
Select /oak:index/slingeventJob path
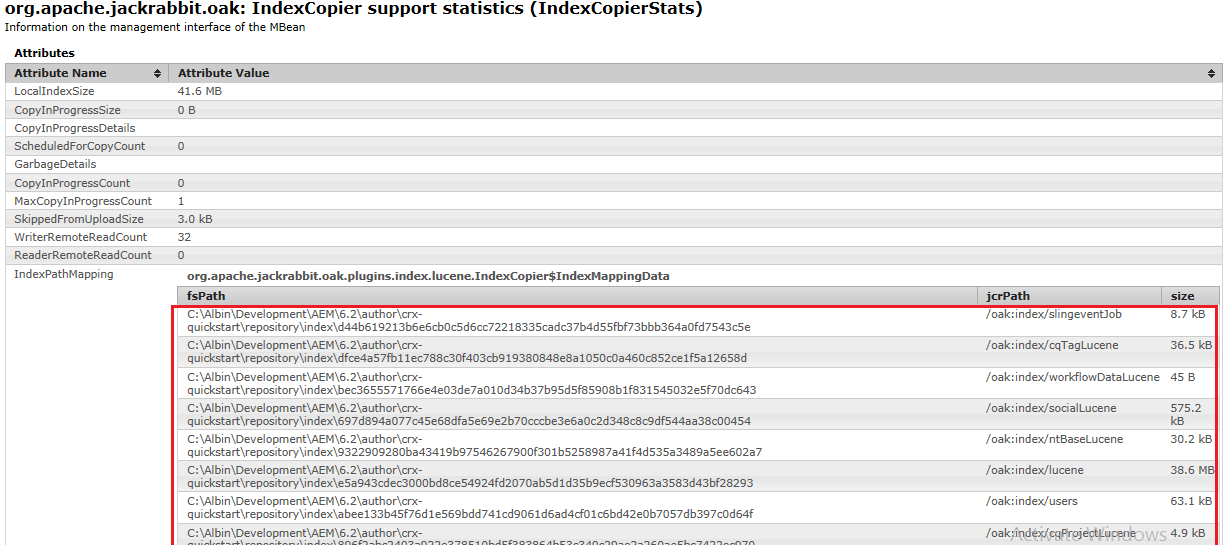click(x=1054, y=314)
